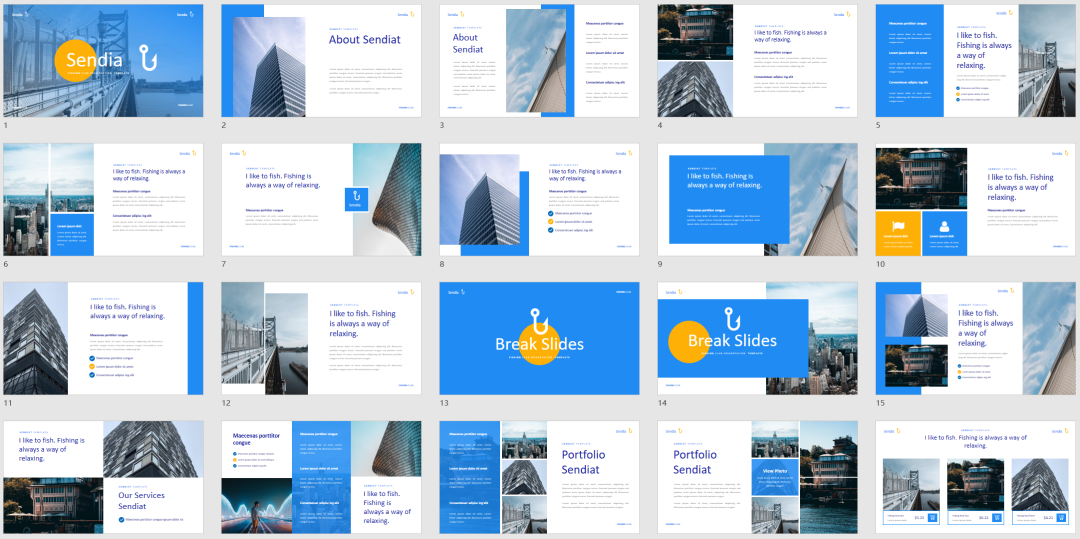
Task: Select slide 20 with three product cards
Action: (975, 477)
